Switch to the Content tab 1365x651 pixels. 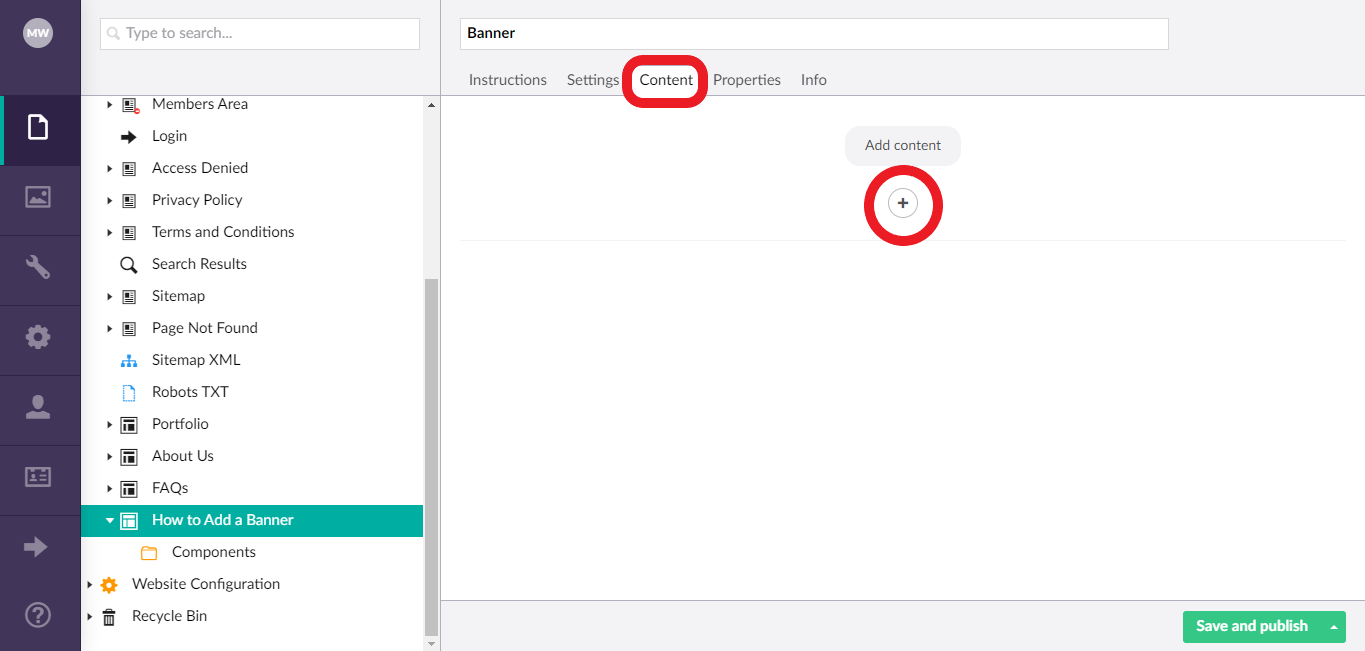(x=666, y=80)
